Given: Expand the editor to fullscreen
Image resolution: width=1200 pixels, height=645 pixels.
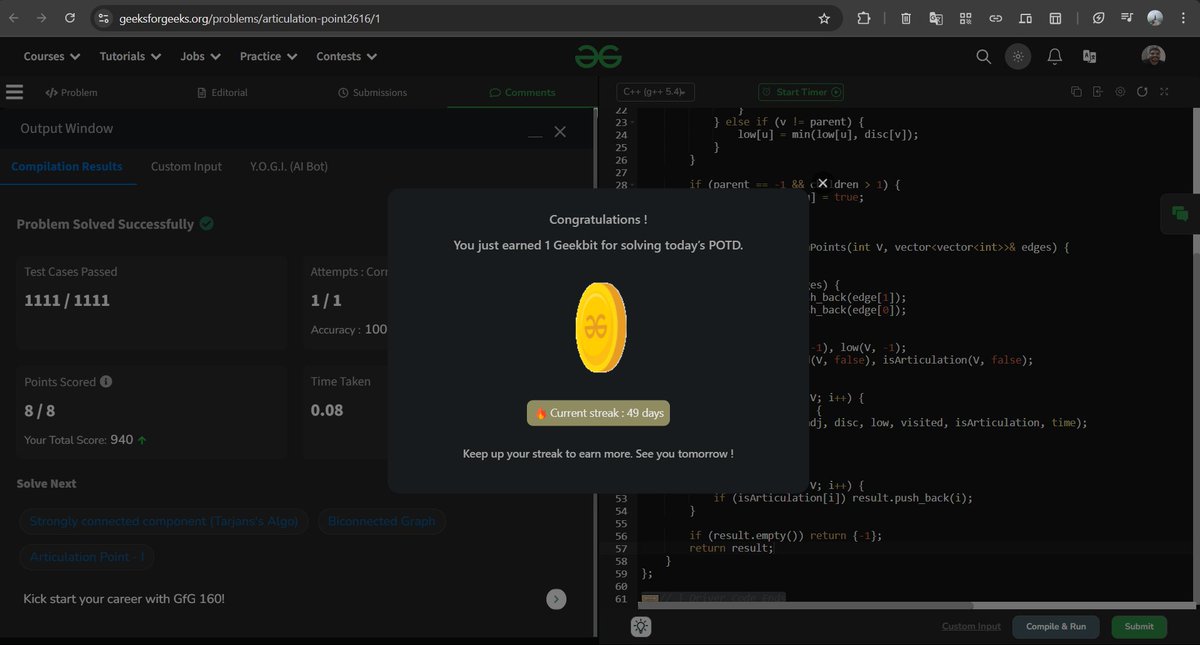Looking at the screenshot, I should [1164, 92].
